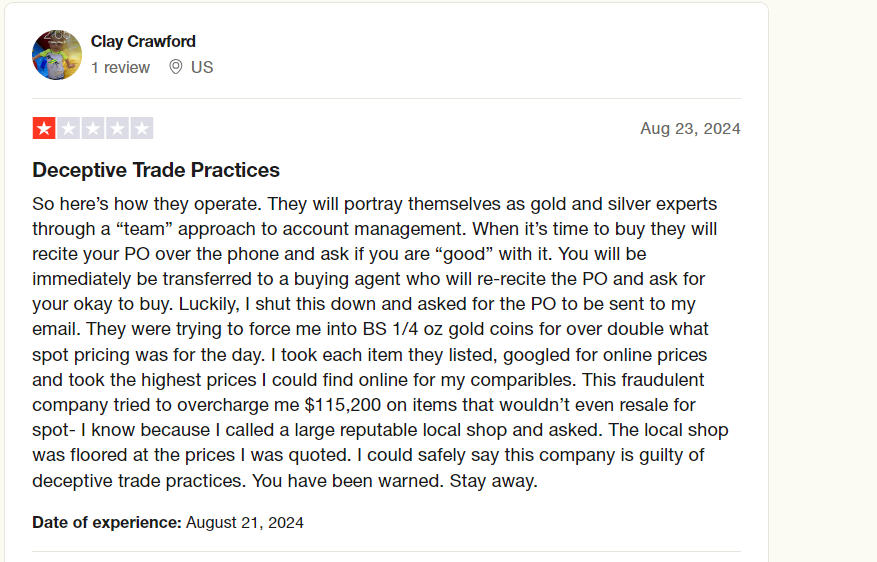Click the fifth grey rating star
The image size is (877, 562).
[142, 128]
